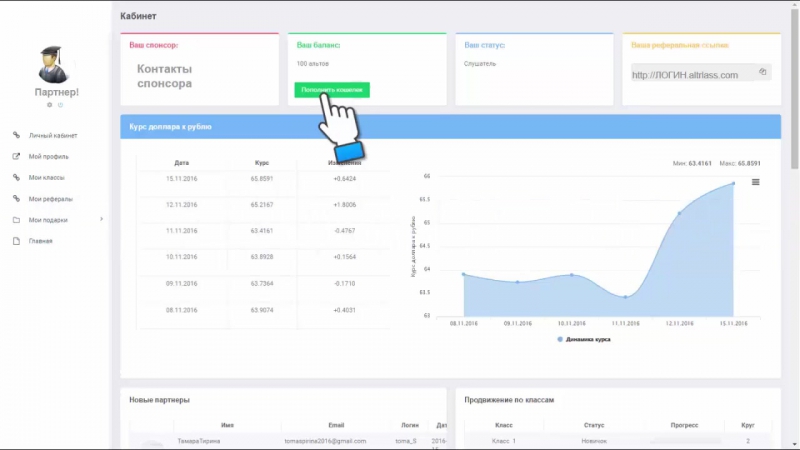This screenshot has width=800, height=450.
Task: Click the settings gear icon under Партнер!
Action: coord(50,104)
